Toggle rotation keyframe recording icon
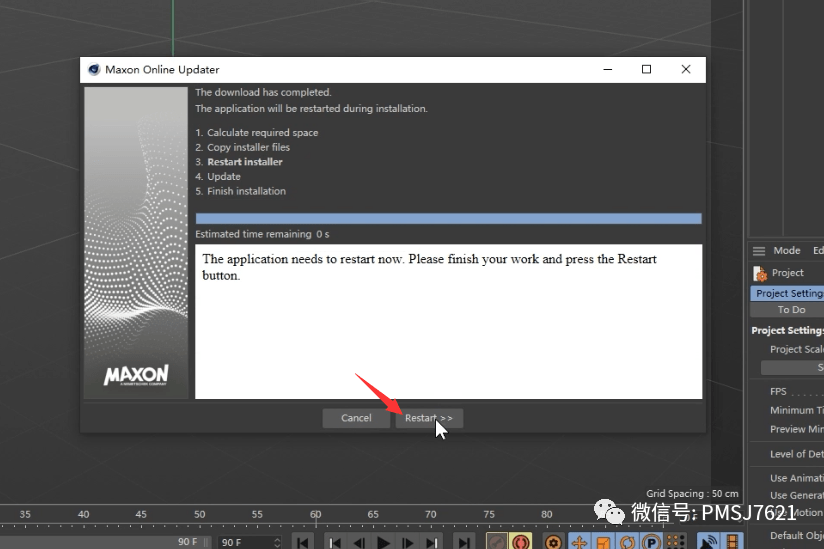Viewport: 824px width, 549px height. coord(630,542)
